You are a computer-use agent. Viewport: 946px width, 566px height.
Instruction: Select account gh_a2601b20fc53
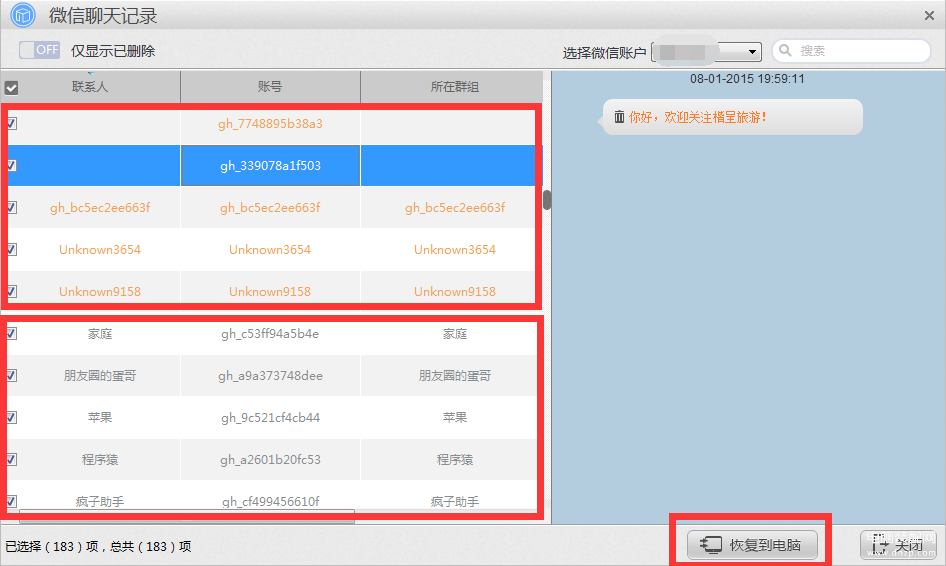[x=270, y=459]
